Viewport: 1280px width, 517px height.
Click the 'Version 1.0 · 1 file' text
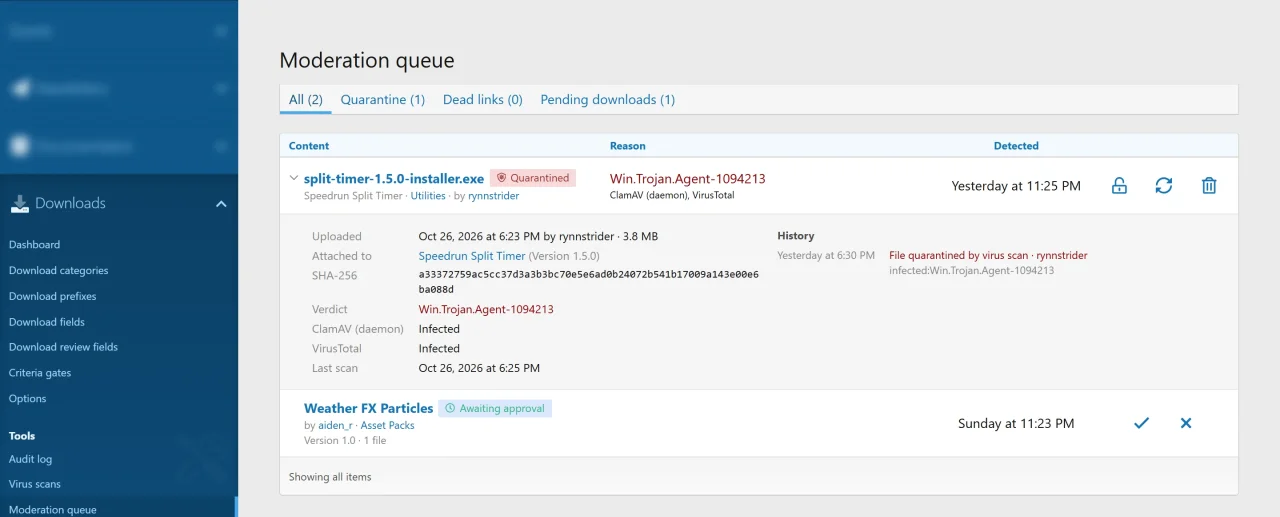[x=345, y=441]
